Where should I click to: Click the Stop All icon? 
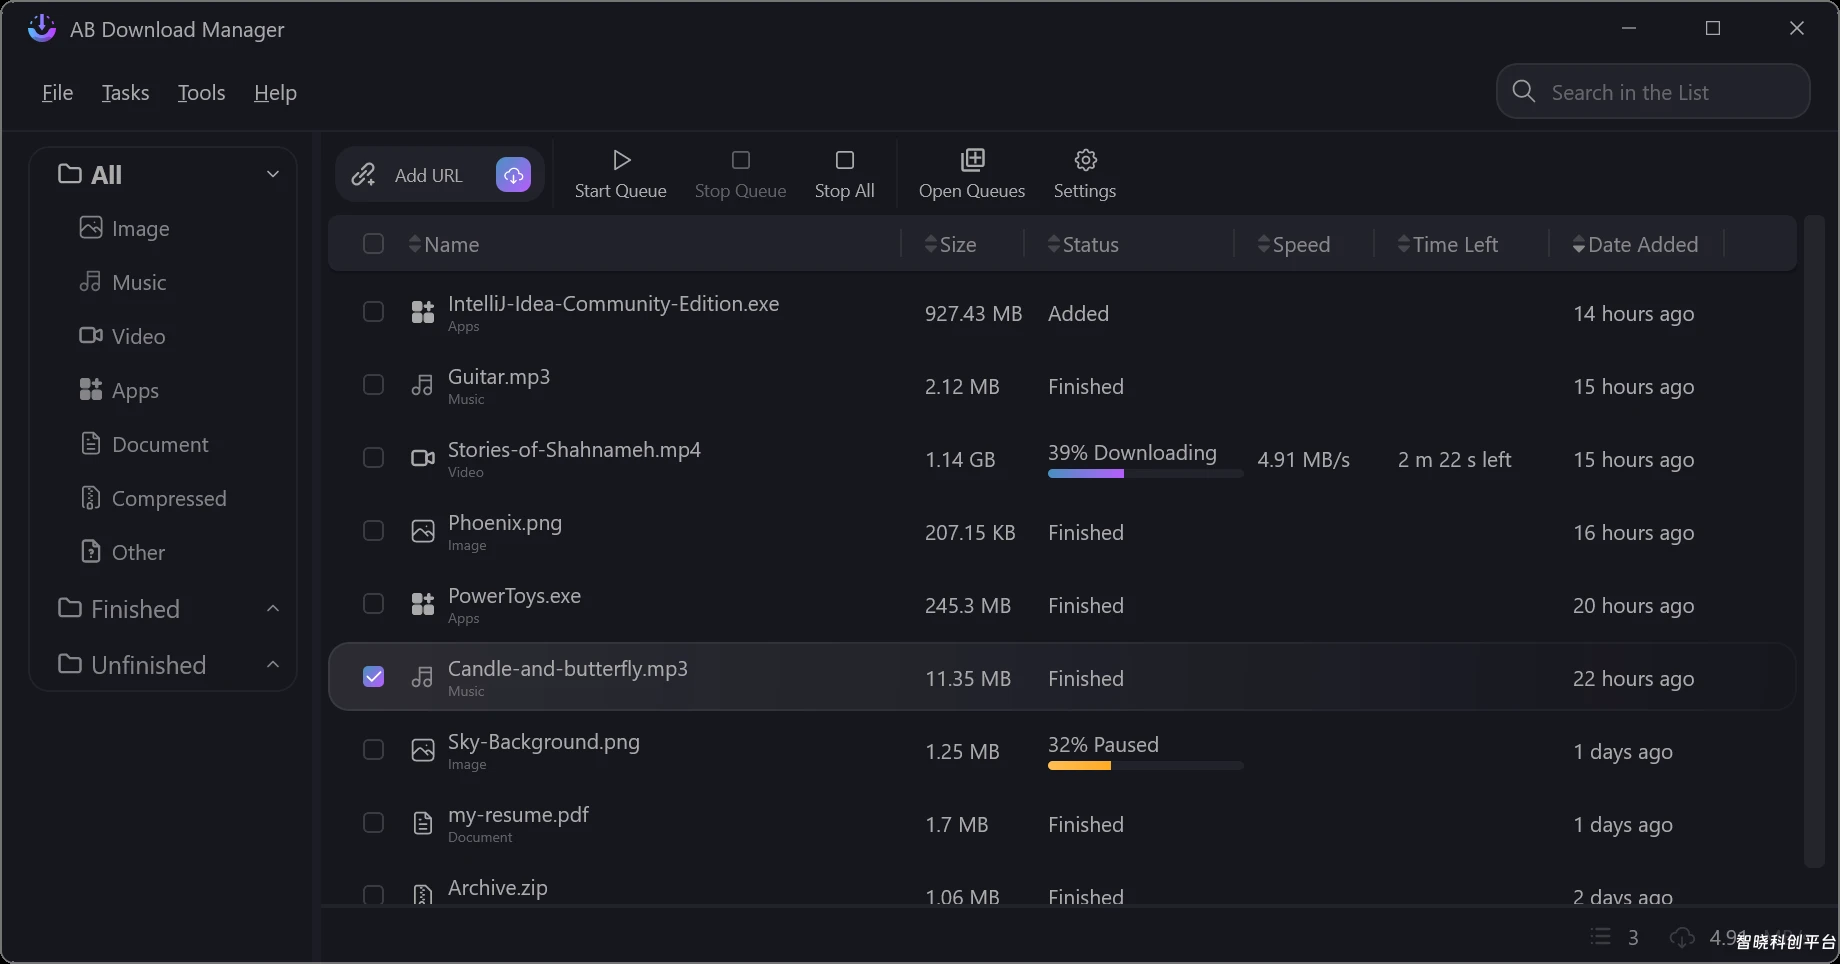pyautogui.click(x=844, y=160)
